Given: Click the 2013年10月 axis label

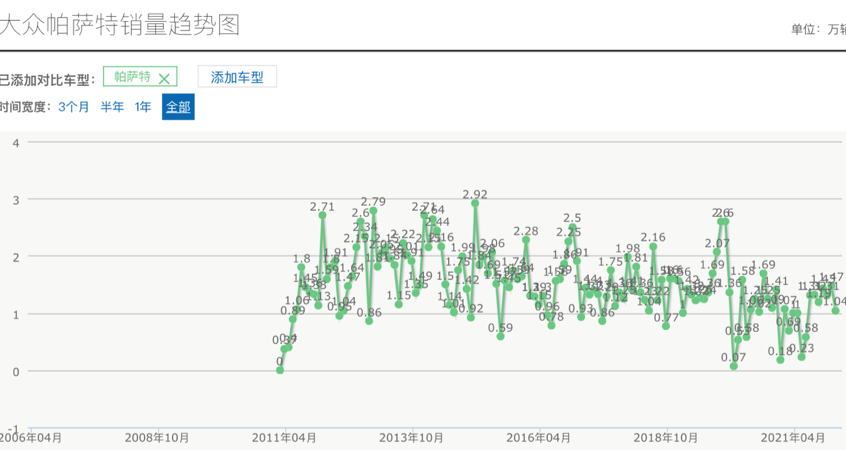Looking at the screenshot, I should coord(411,438).
